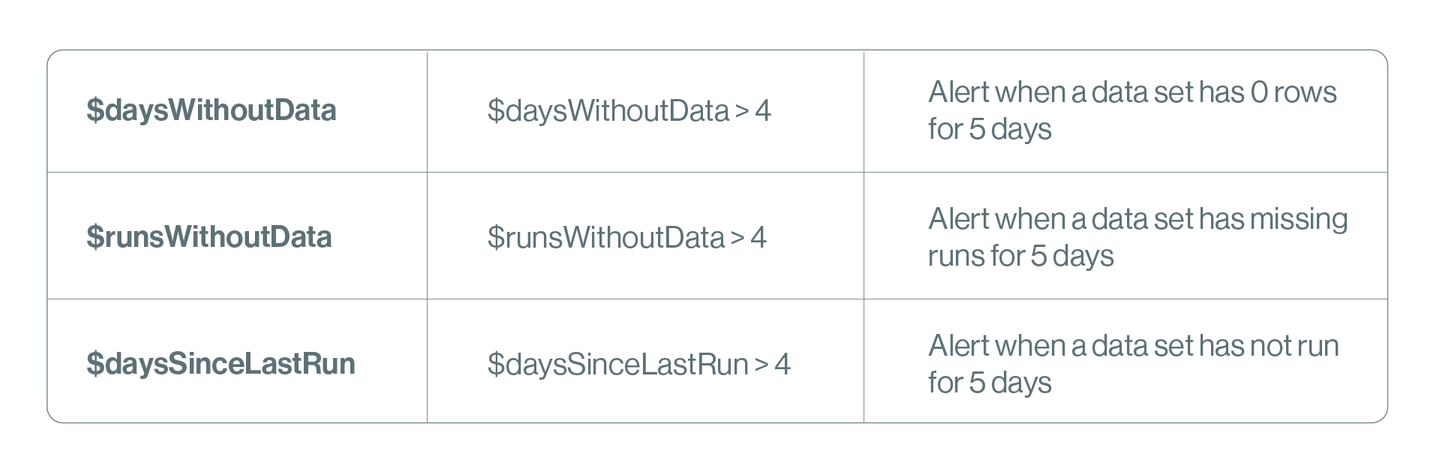Click the bold $runsWithoutData variable name
The image size is (1440, 469).
point(209,237)
